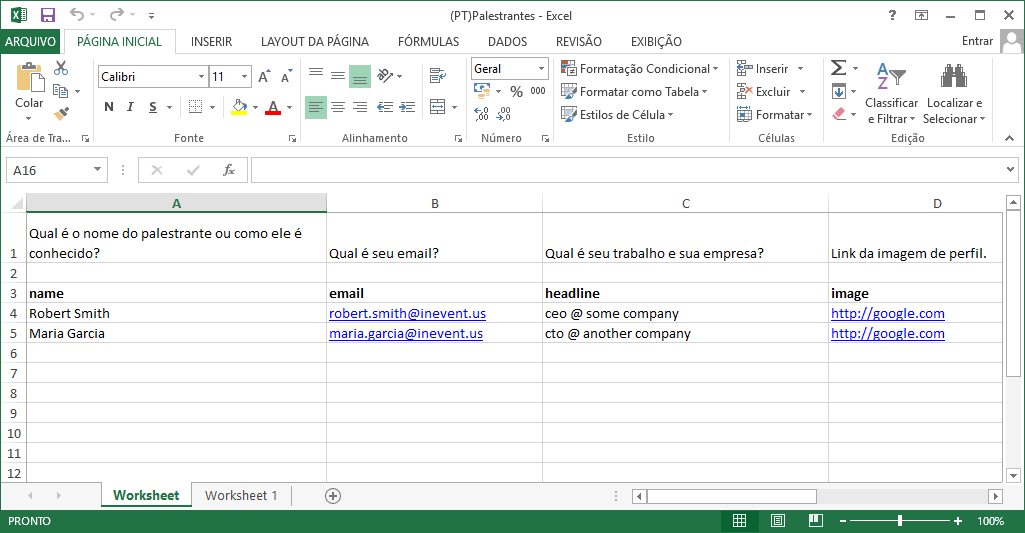1025x533 pixels.
Task: Switch to INSERIR tab
Action: [211, 41]
